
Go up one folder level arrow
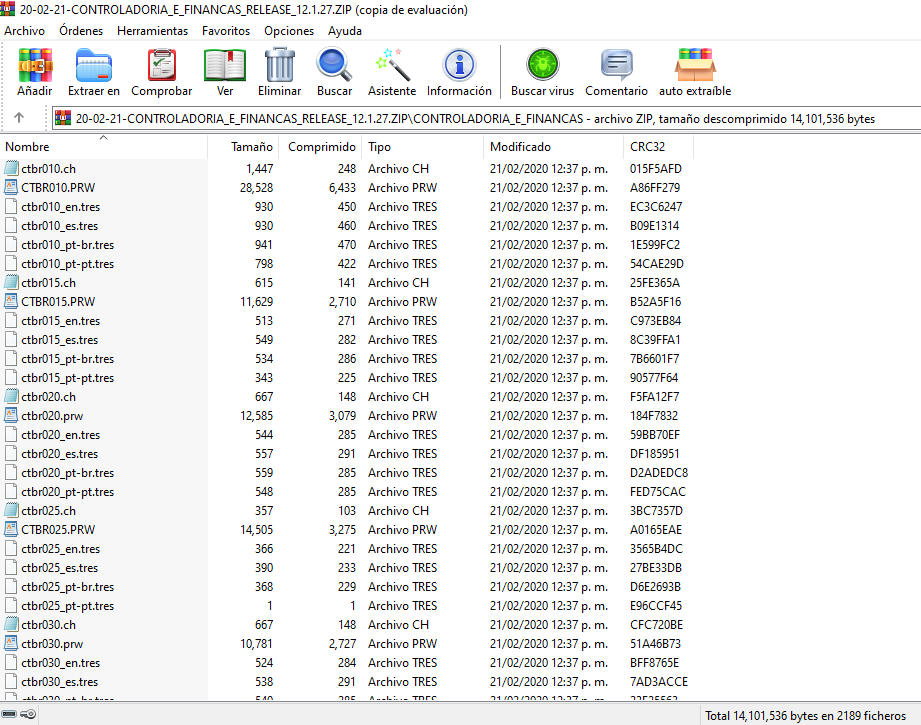tap(19, 118)
